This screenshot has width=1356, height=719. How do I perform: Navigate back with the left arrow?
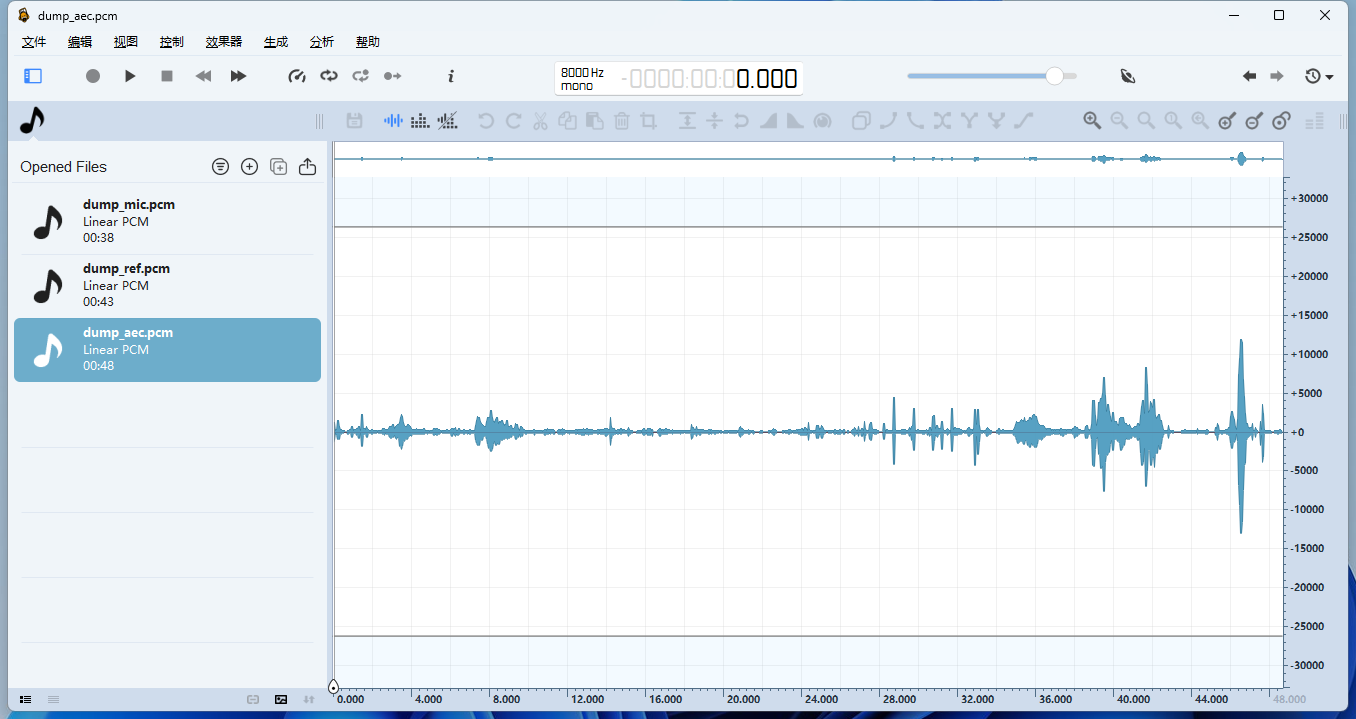coord(1249,76)
